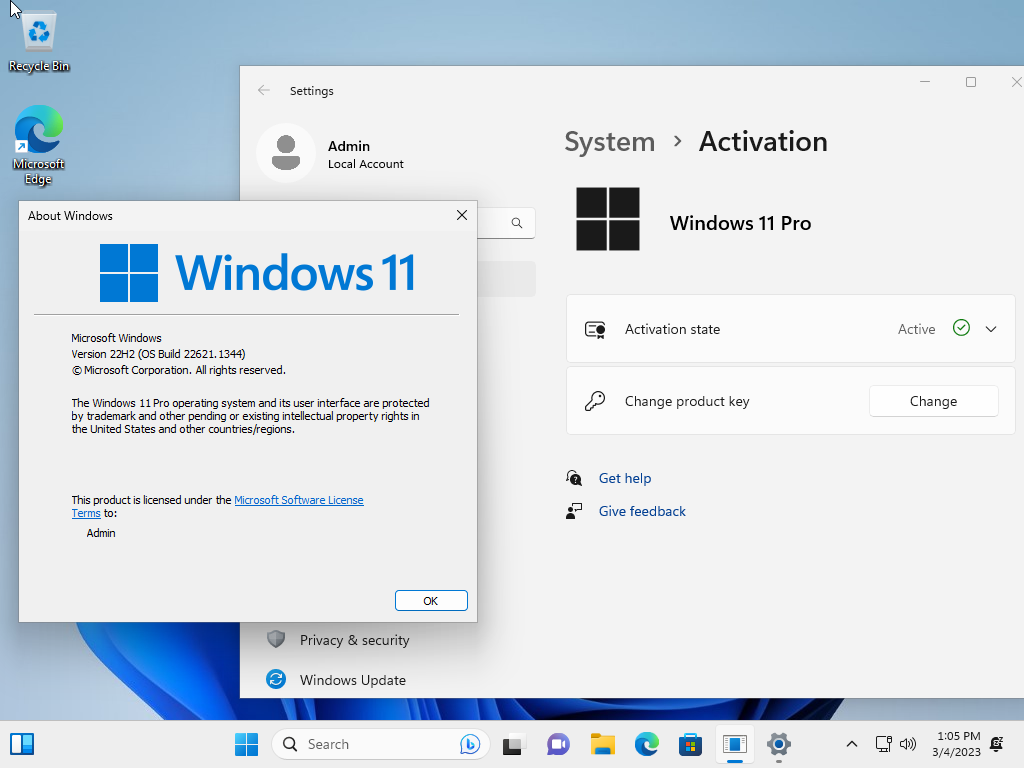Click the Give feedback person icon
This screenshot has width=1024, height=768.
click(574, 511)
